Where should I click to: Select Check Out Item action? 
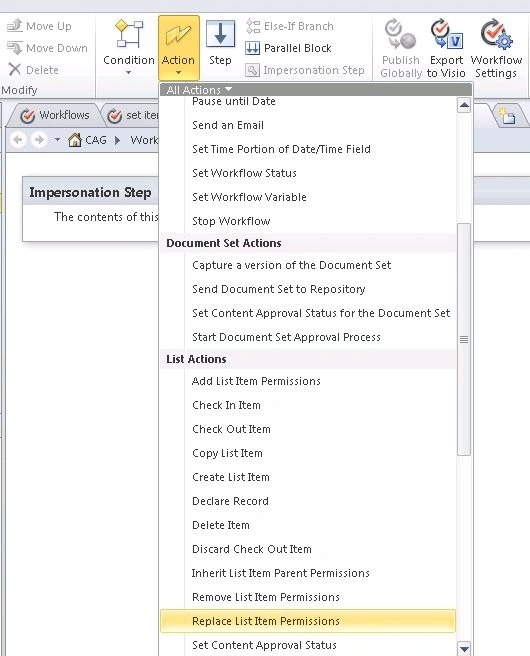(231, 429)
